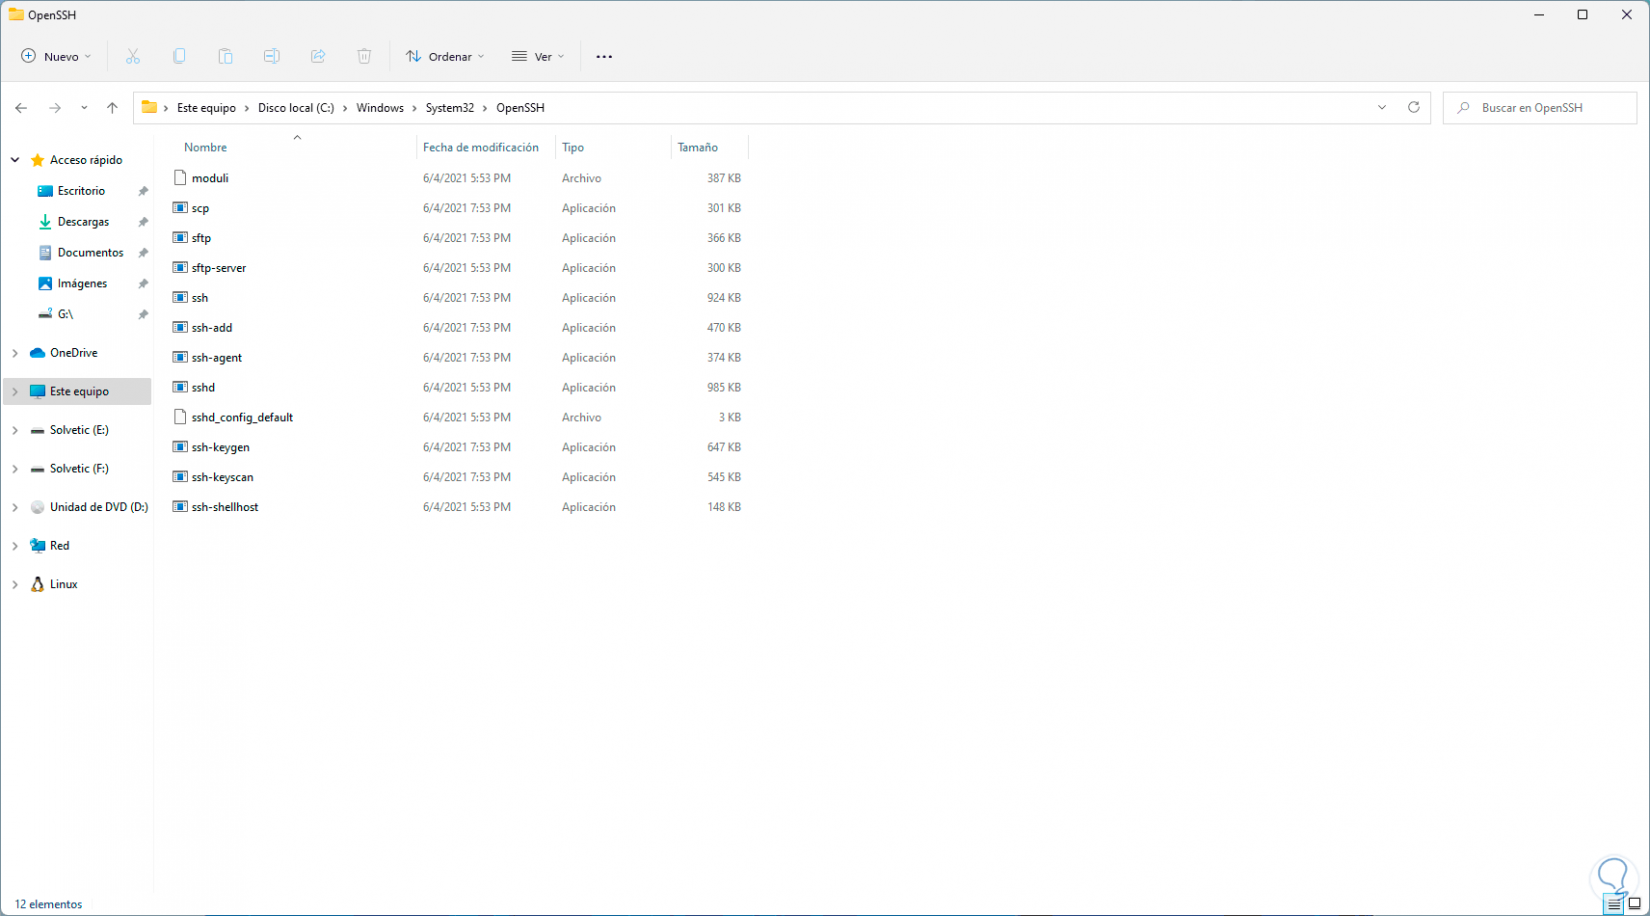Image resolution: width=1650 pixels, height=916 pixels.
Task: Click the Buscar en OpenSSH search box
Action: click(x=1540, y=108)
